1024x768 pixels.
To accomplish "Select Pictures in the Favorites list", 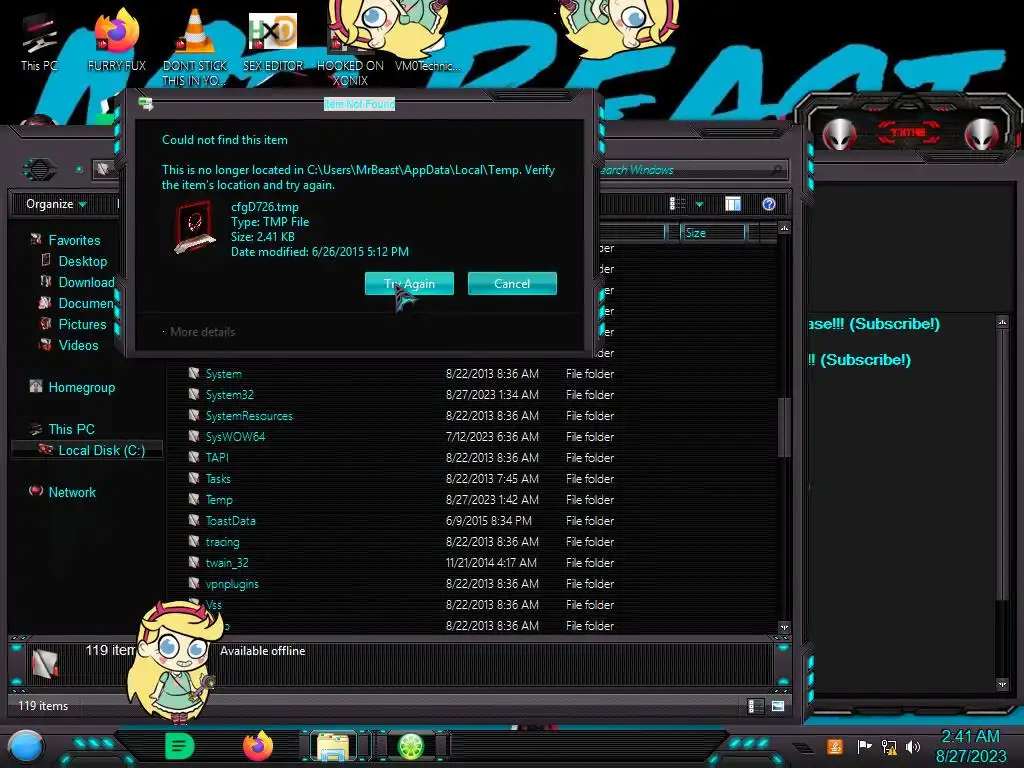I will 82,324.
